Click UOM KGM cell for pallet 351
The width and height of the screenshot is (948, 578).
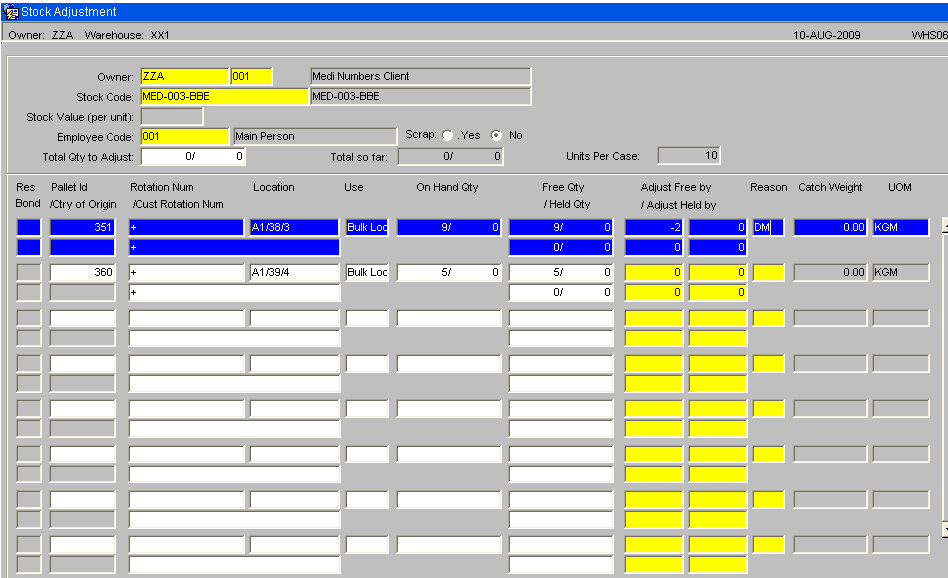(901, 227)
